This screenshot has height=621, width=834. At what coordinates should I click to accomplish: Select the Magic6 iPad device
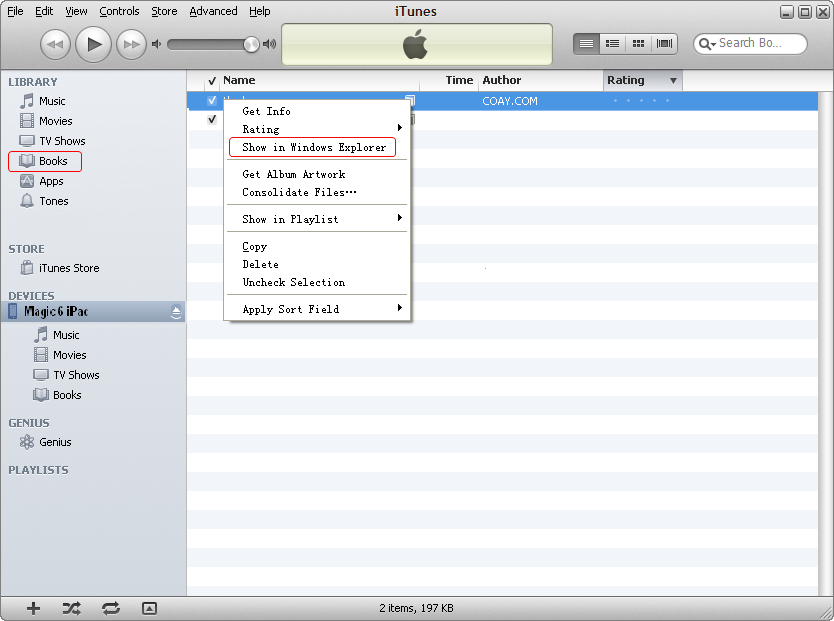click(x=56, y=312)
